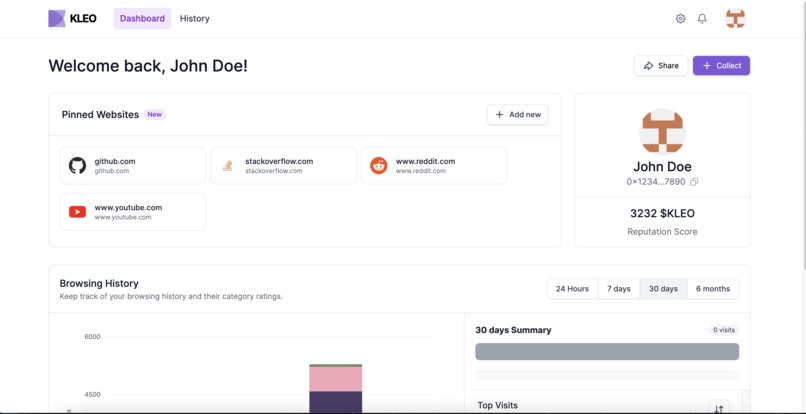Image resolution: width=806 pixels, height=414 pixels.
Task: Click the page vertical scrollbar
Action: (x=803, y=134)
